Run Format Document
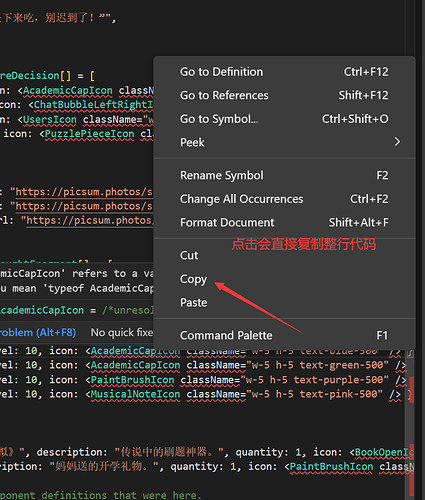Viewport: 425px width, 500px height. click(x=284, y=222)
